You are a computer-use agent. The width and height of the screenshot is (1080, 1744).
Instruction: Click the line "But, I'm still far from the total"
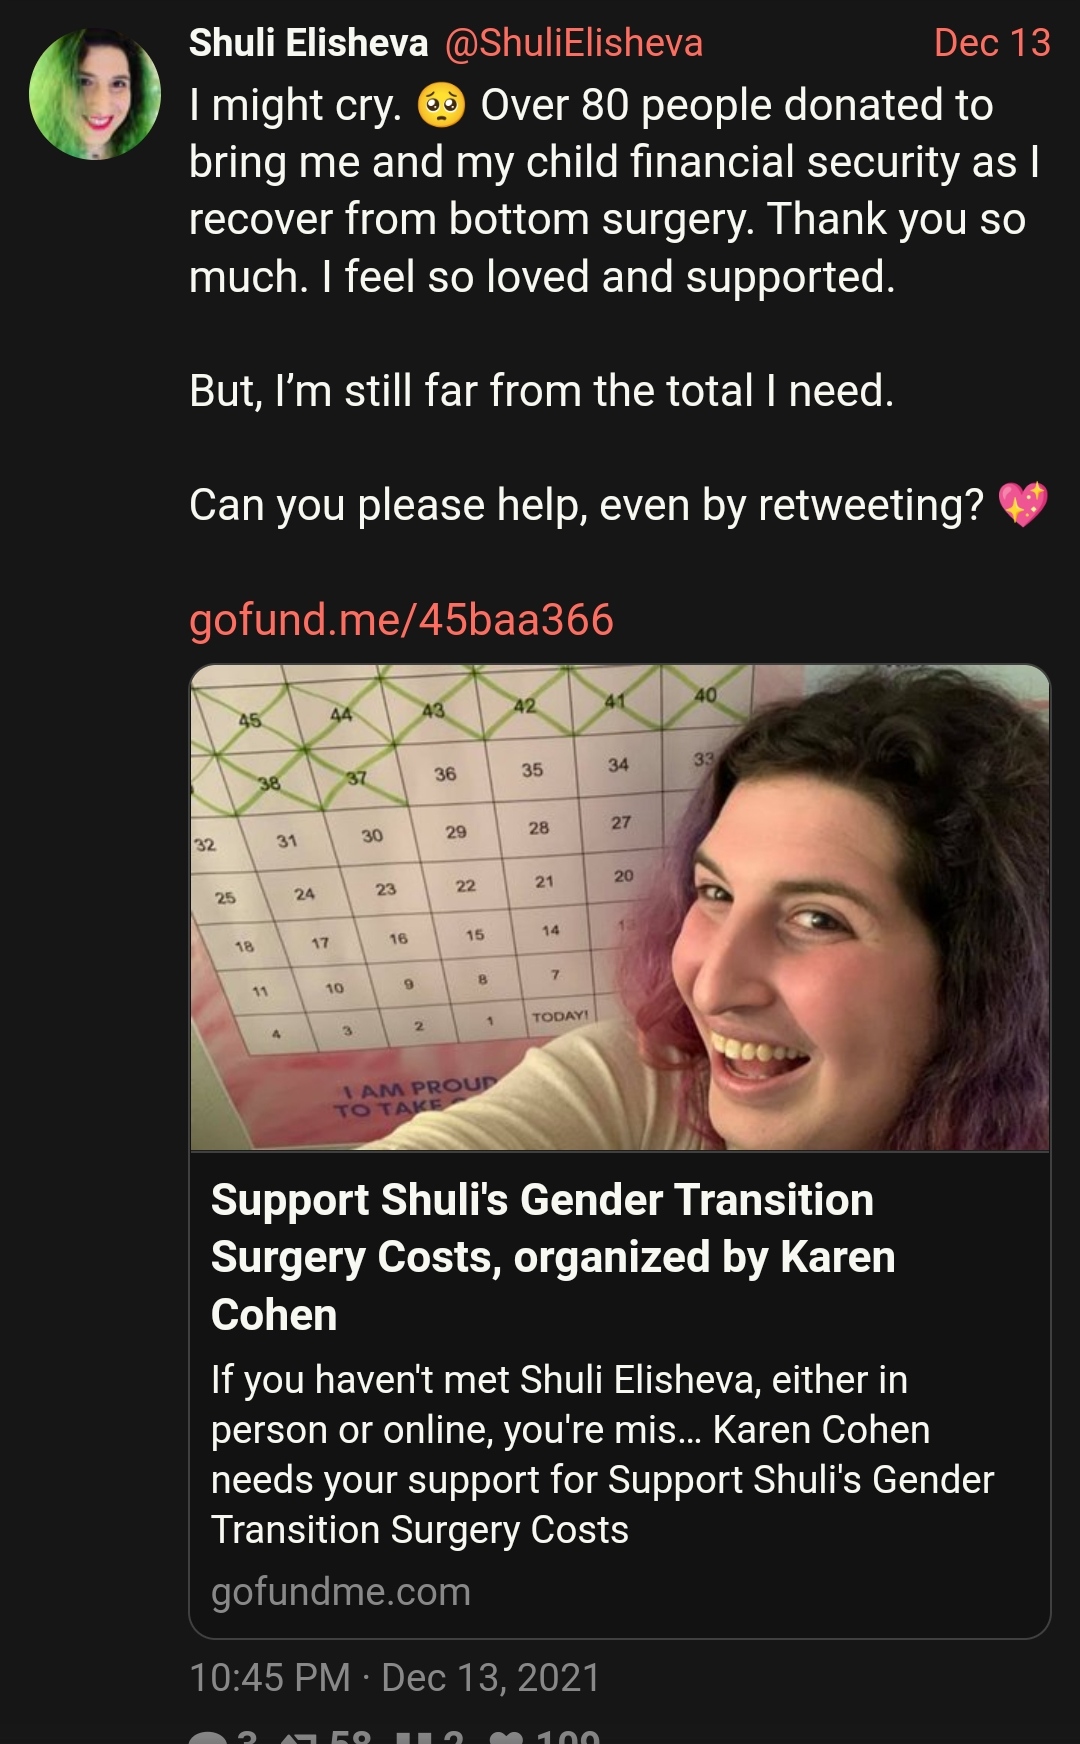[541, 391]
